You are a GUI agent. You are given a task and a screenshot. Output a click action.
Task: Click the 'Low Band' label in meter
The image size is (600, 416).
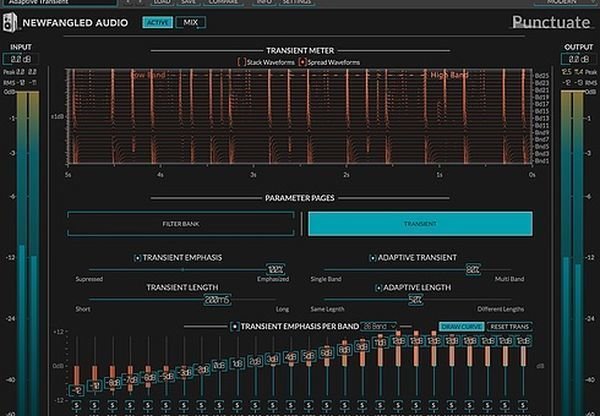148,75
